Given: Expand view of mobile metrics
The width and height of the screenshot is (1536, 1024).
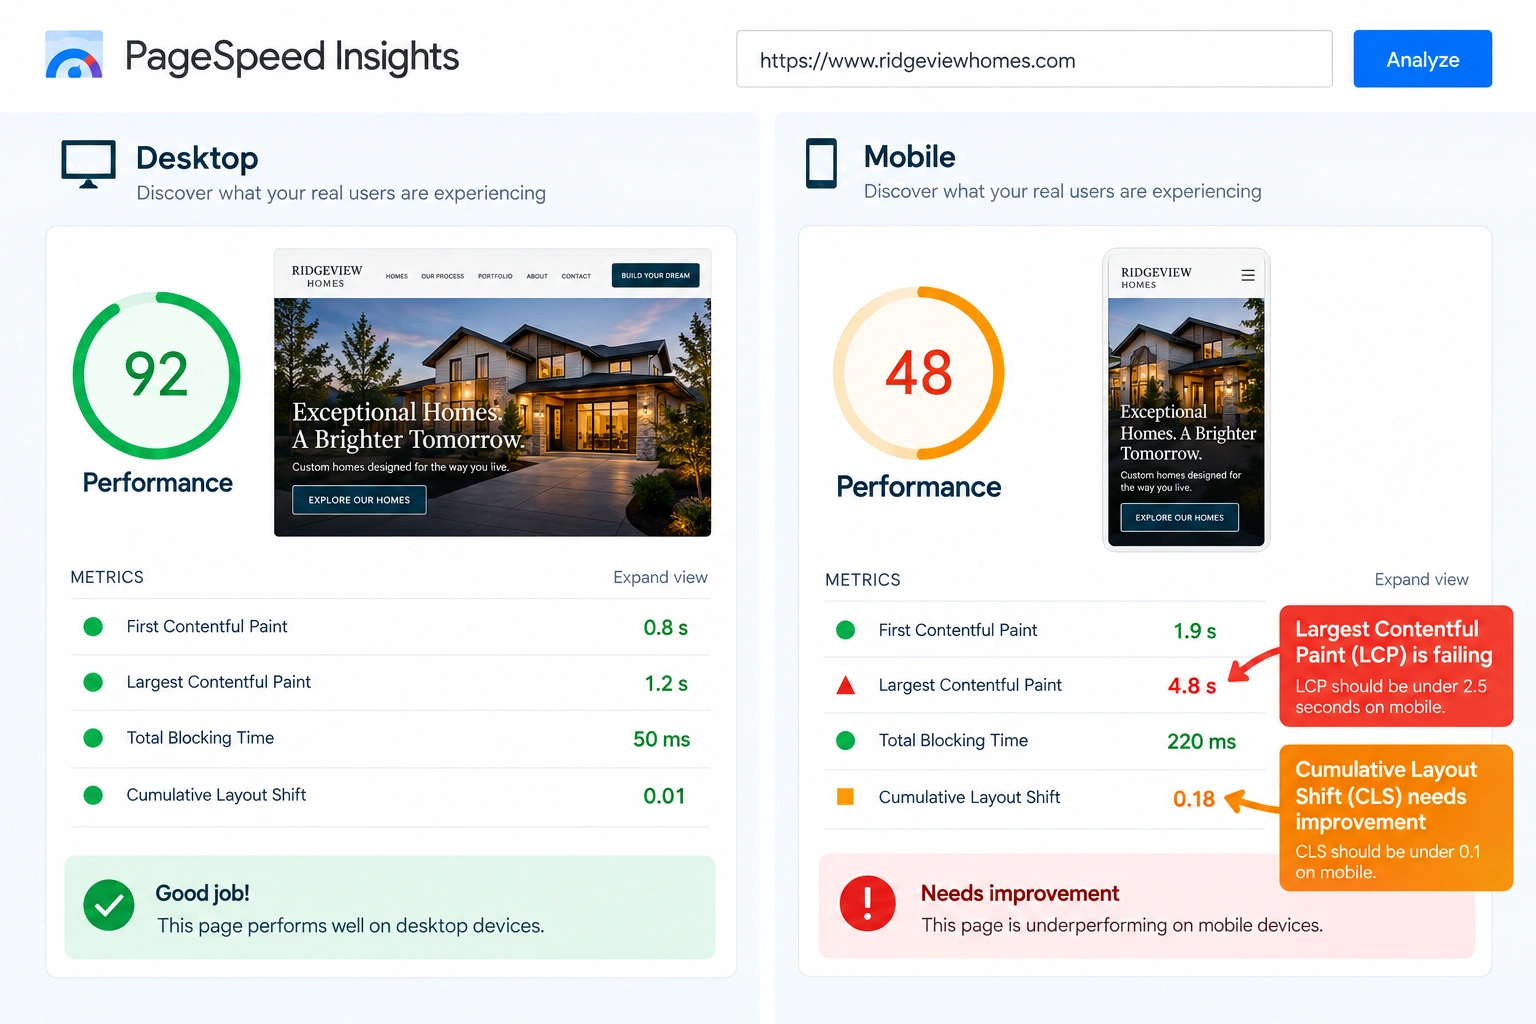Looking at the screenshot, I should coord(1421,579).
